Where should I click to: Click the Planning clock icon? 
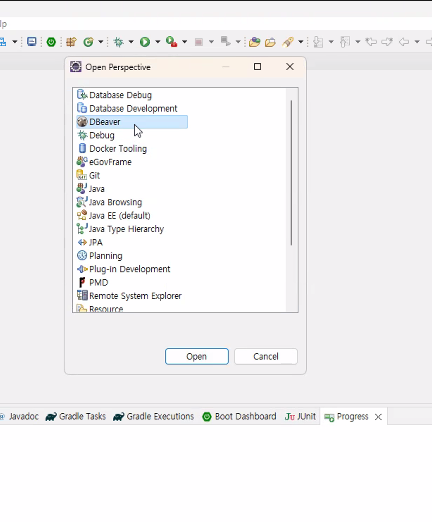82,255
